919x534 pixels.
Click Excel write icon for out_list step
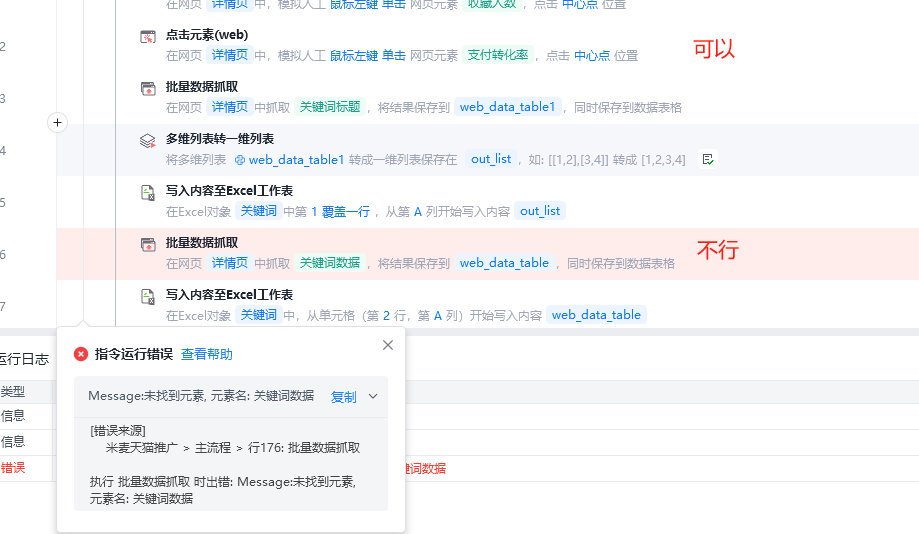147,192
